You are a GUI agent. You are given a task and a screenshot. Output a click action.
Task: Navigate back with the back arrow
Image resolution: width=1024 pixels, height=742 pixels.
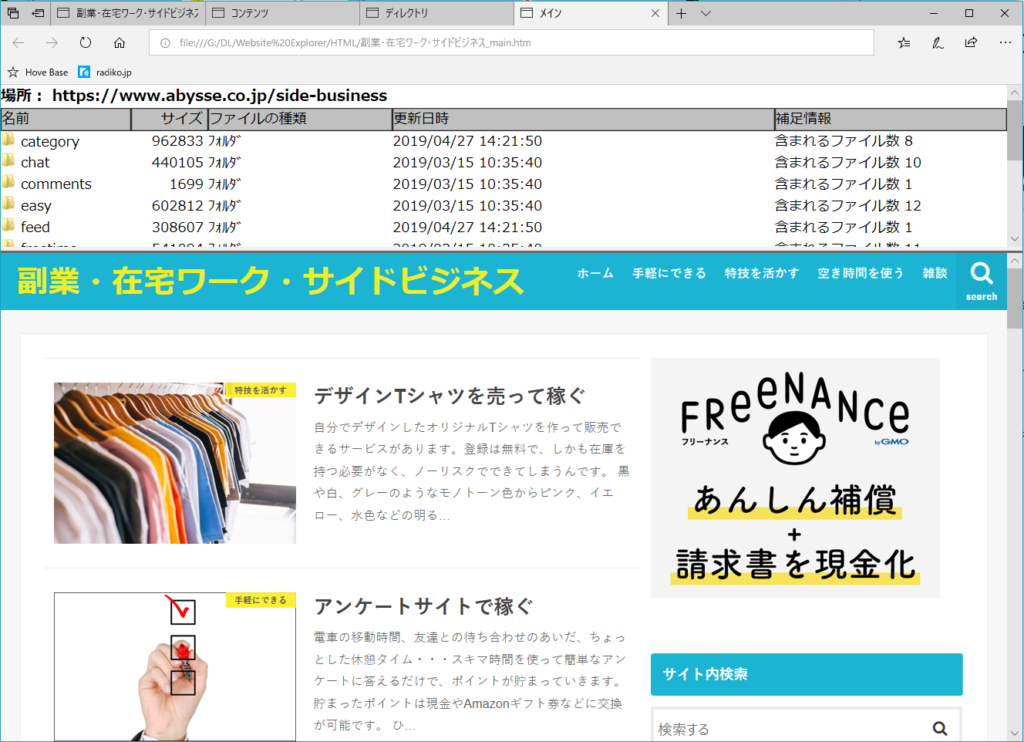coord(17,43)
